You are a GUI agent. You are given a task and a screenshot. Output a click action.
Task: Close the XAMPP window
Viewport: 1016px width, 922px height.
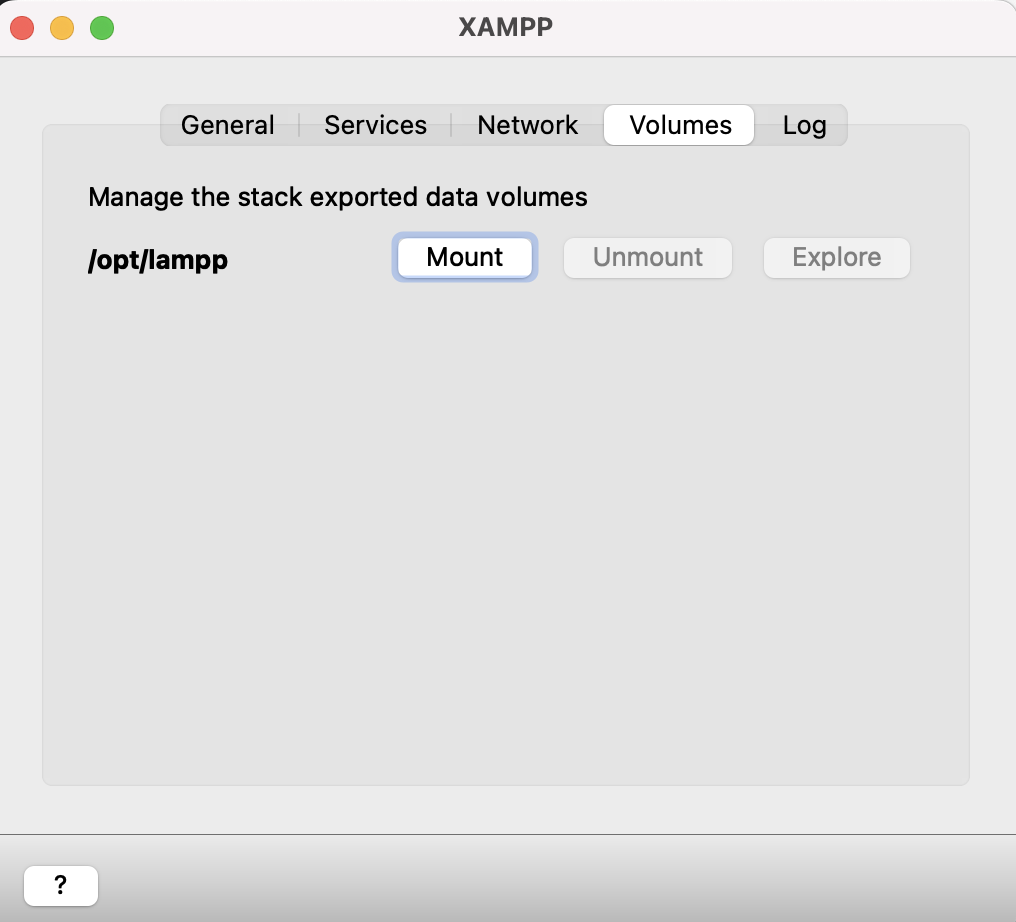click(x=22, y=28)
